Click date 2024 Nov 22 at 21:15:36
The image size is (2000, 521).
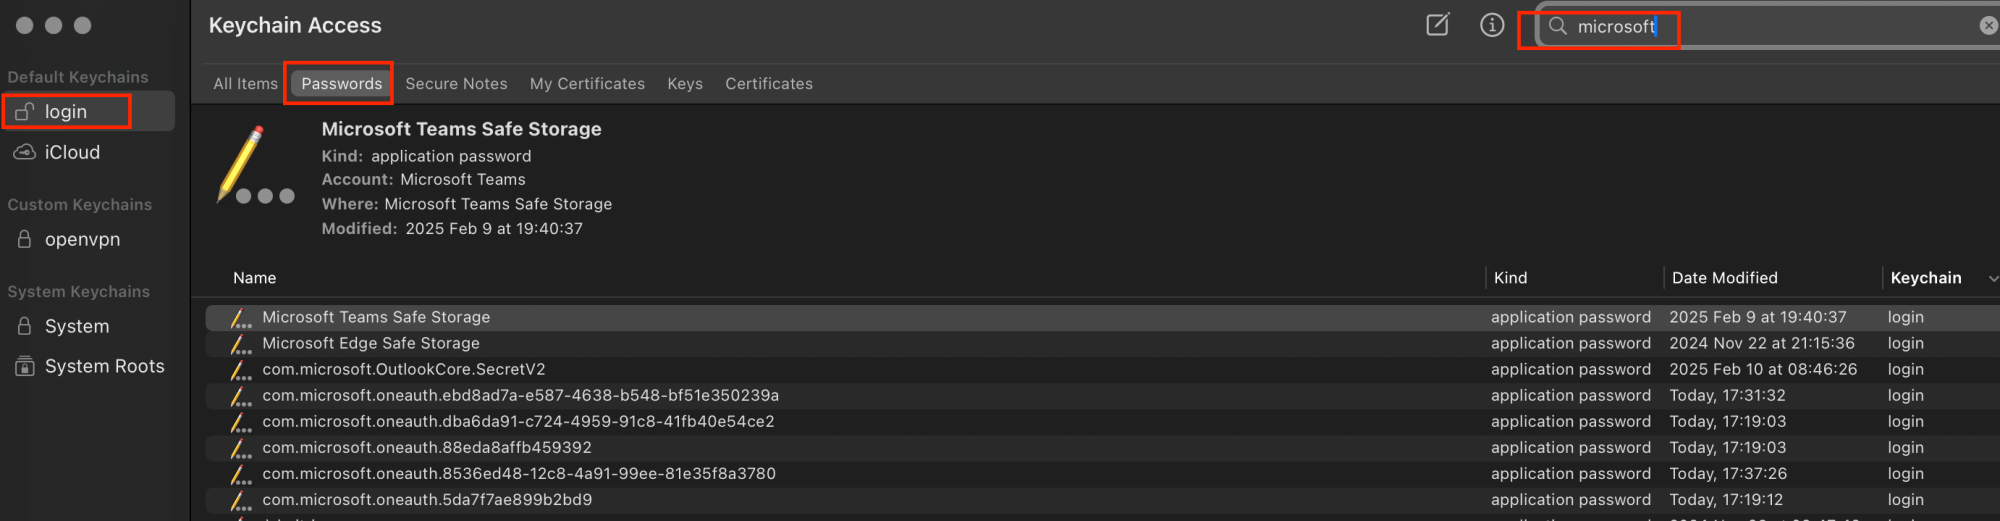tap(1761, 343)
